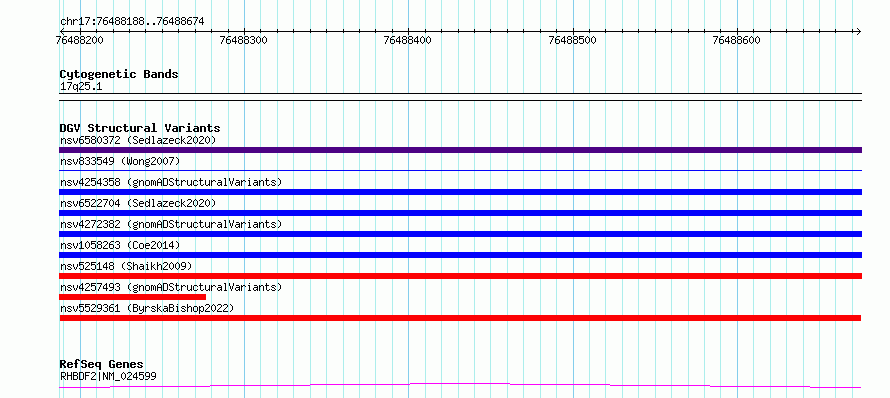The width and height of the screenshot is (890, 398).
Task: Open the DGV Structural Variants track heading
Action: (140, 128)
